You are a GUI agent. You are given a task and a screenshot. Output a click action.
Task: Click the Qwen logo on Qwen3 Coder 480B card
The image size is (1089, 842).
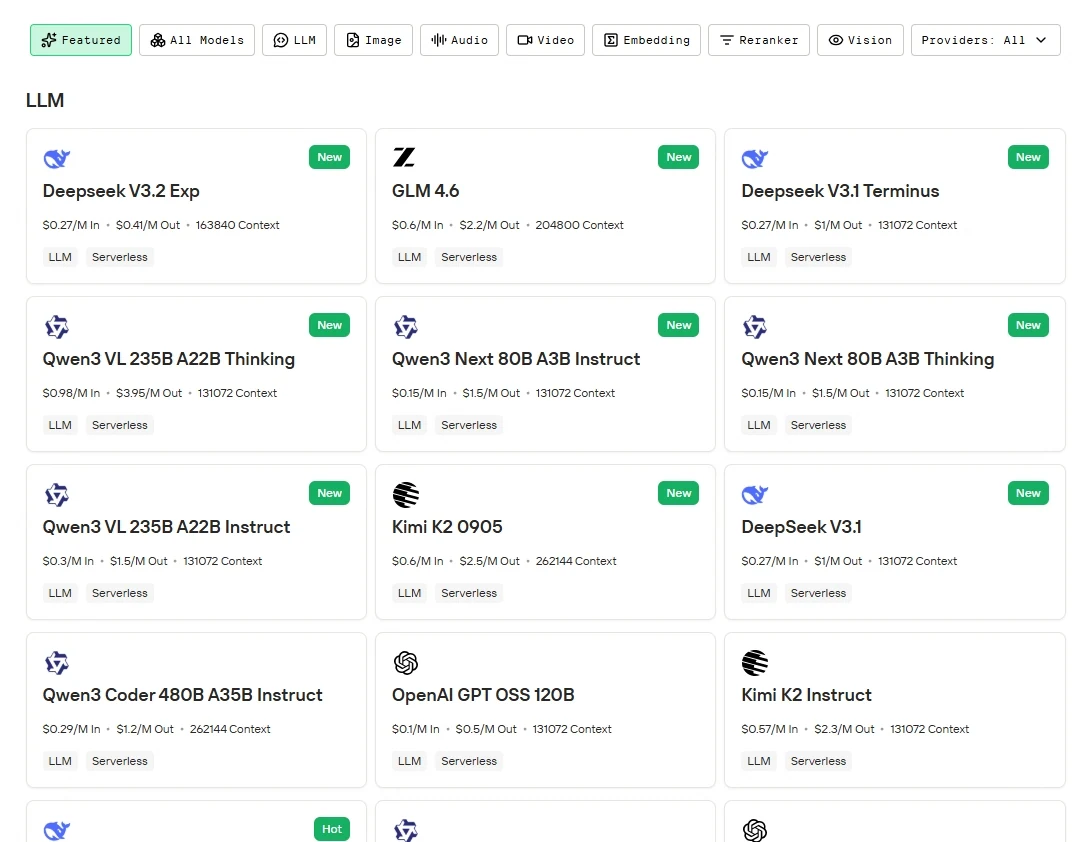point(57,663)
